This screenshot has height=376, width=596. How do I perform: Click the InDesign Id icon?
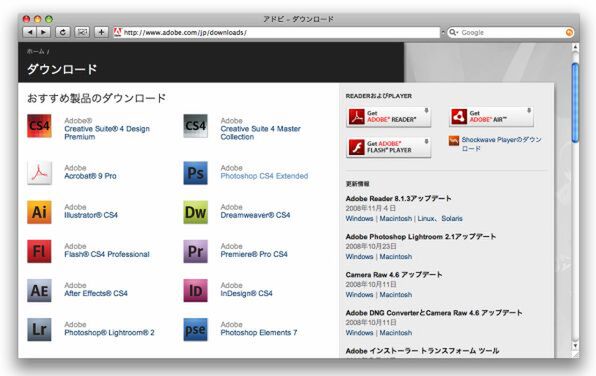195,290
